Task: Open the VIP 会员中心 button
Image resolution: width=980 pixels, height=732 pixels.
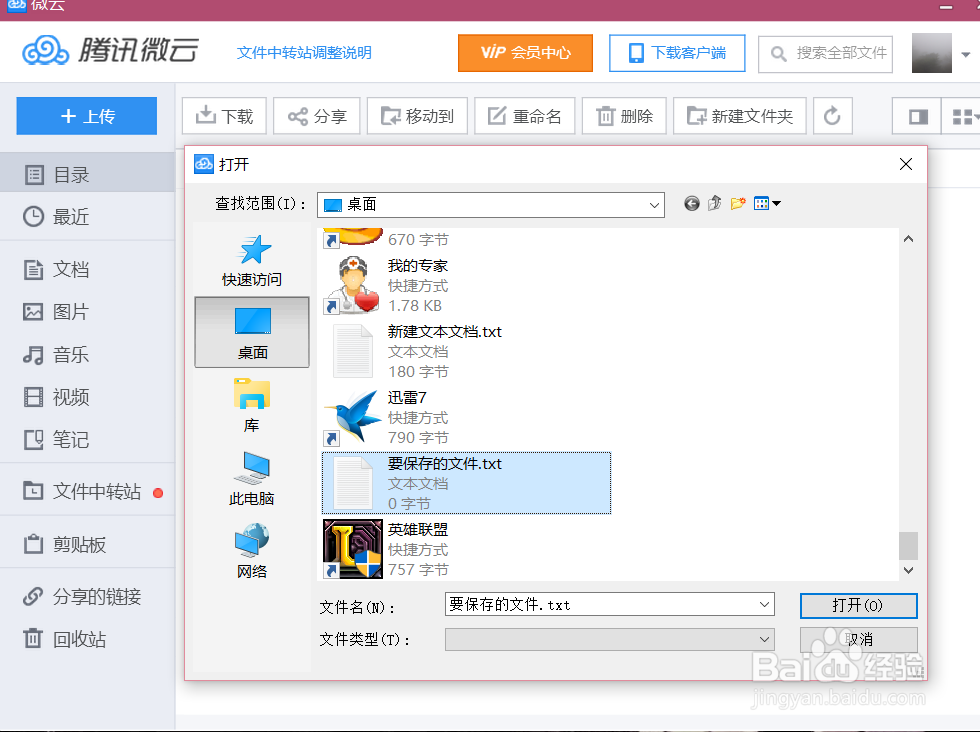Action: [x=525, y=53]
